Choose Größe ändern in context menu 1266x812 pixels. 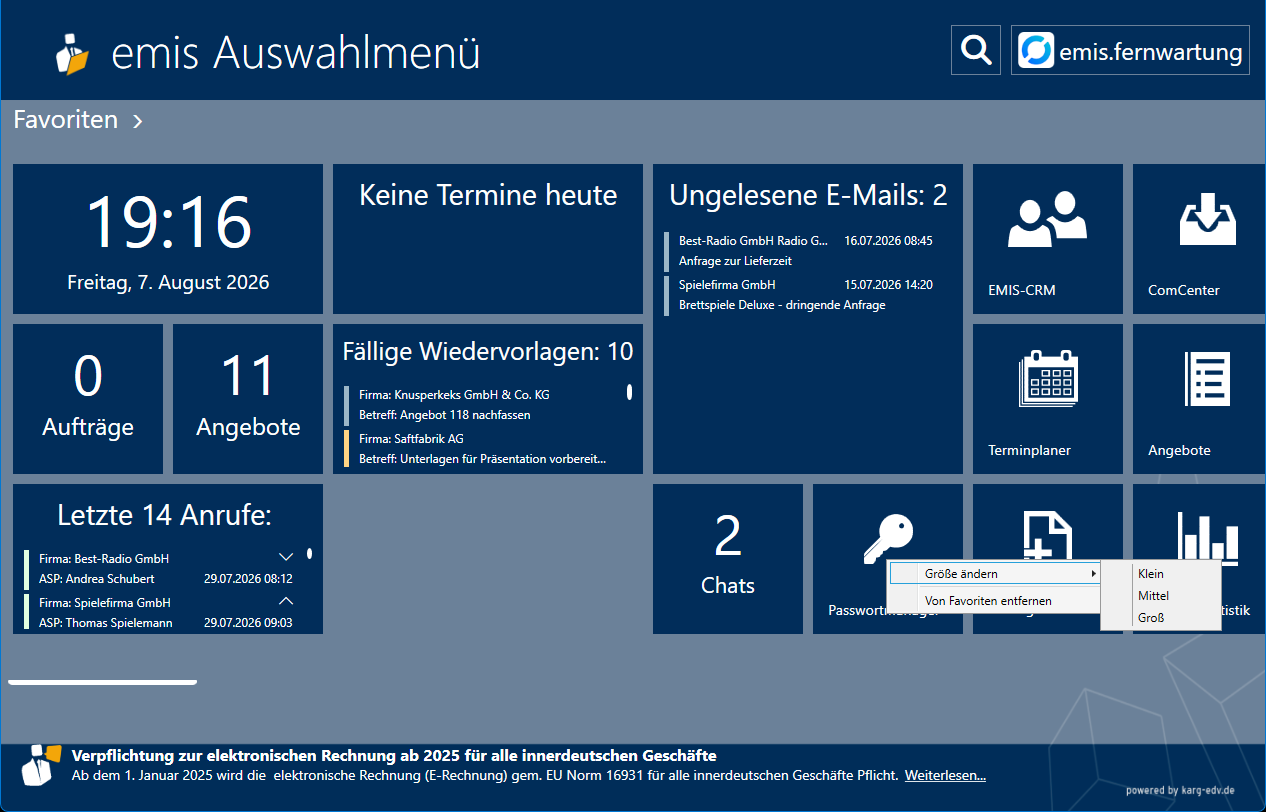click(994, 574)
